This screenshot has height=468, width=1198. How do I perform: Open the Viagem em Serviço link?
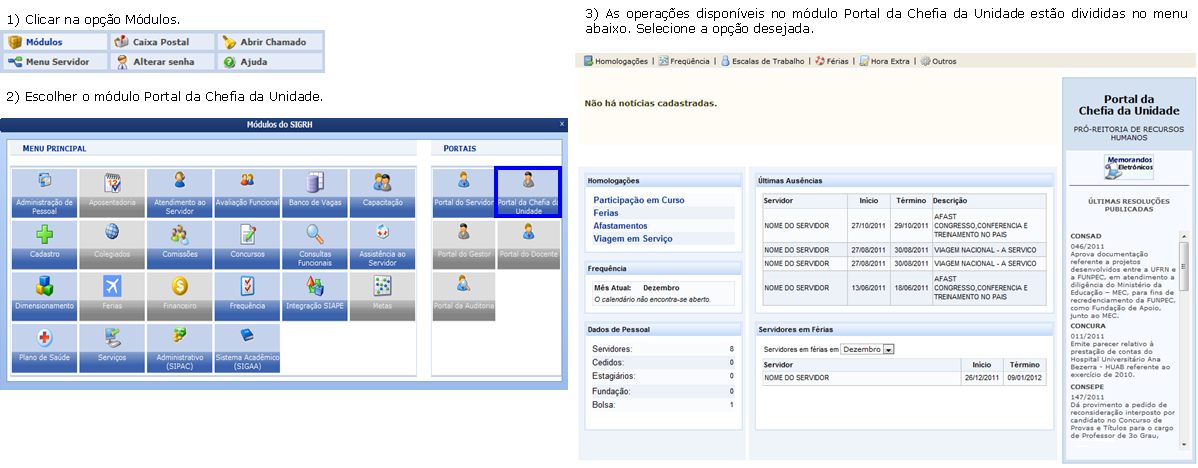tap(632, 239)
